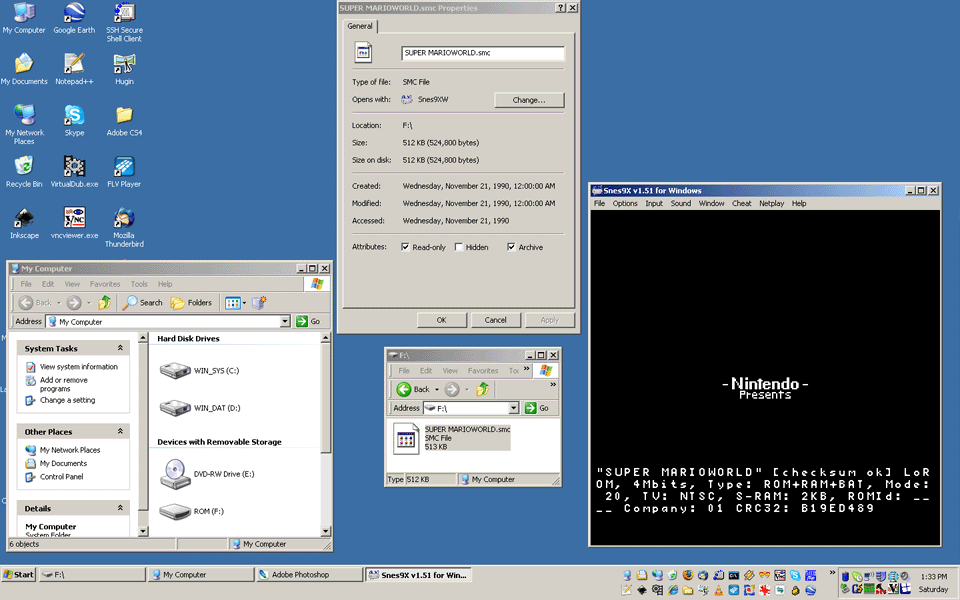Collapse the Other Places panel
This screenshot has height=600, width=960.
pos(120,432)
